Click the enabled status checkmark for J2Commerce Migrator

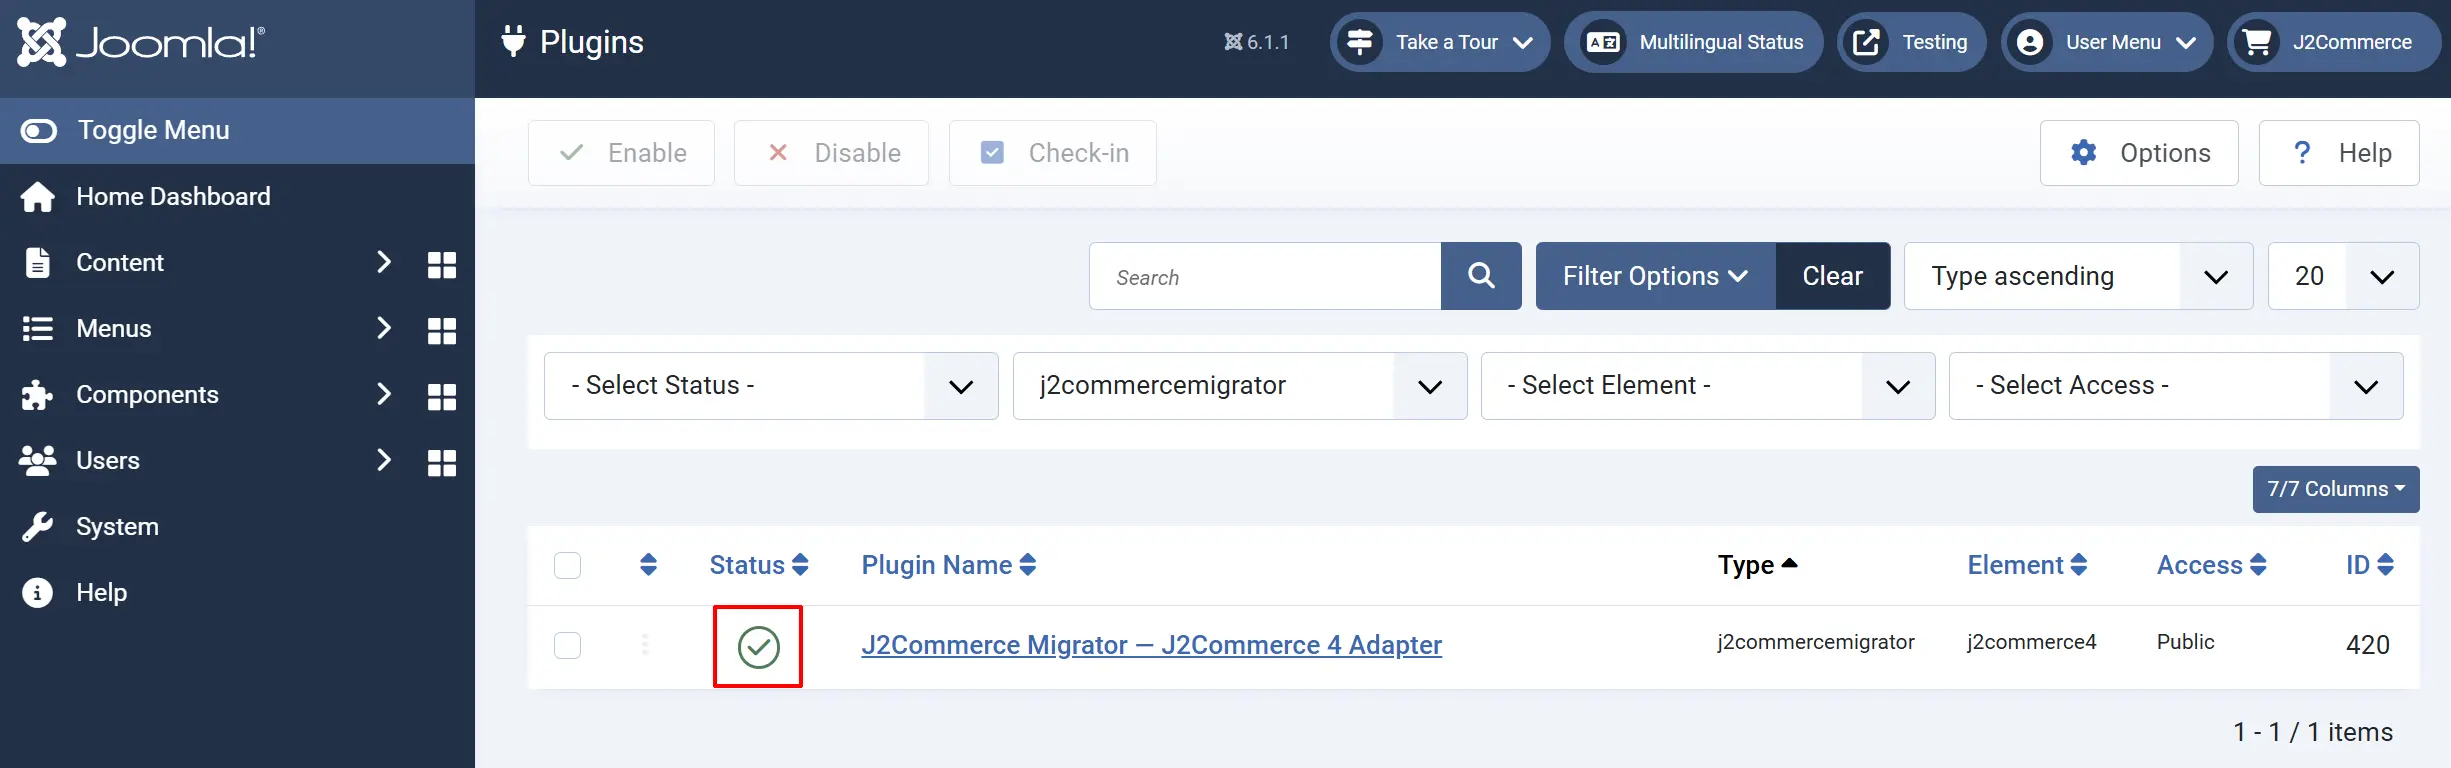pos(758,647)
